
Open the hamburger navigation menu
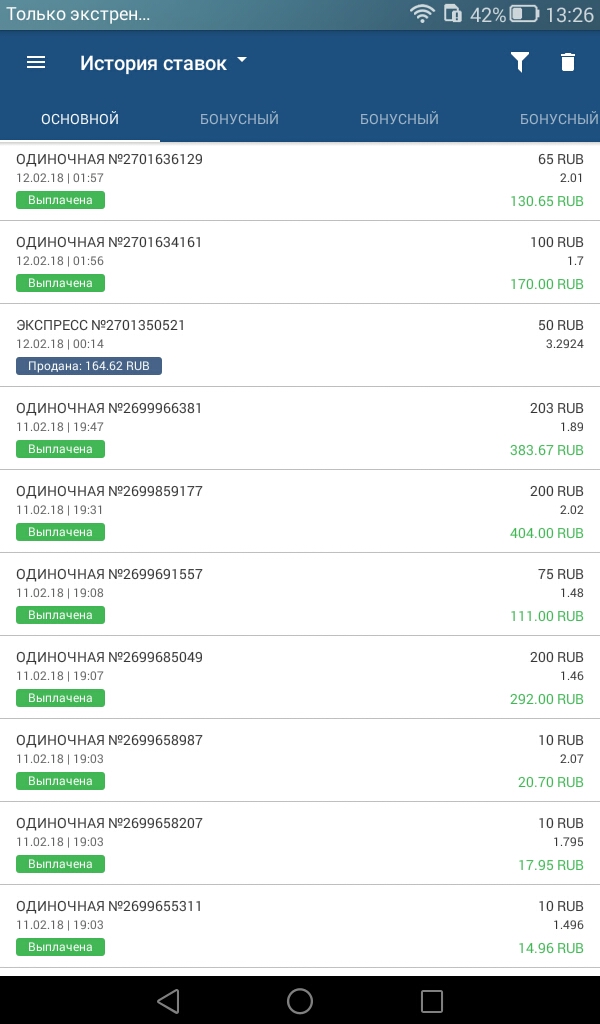click(x=36, y=62)
